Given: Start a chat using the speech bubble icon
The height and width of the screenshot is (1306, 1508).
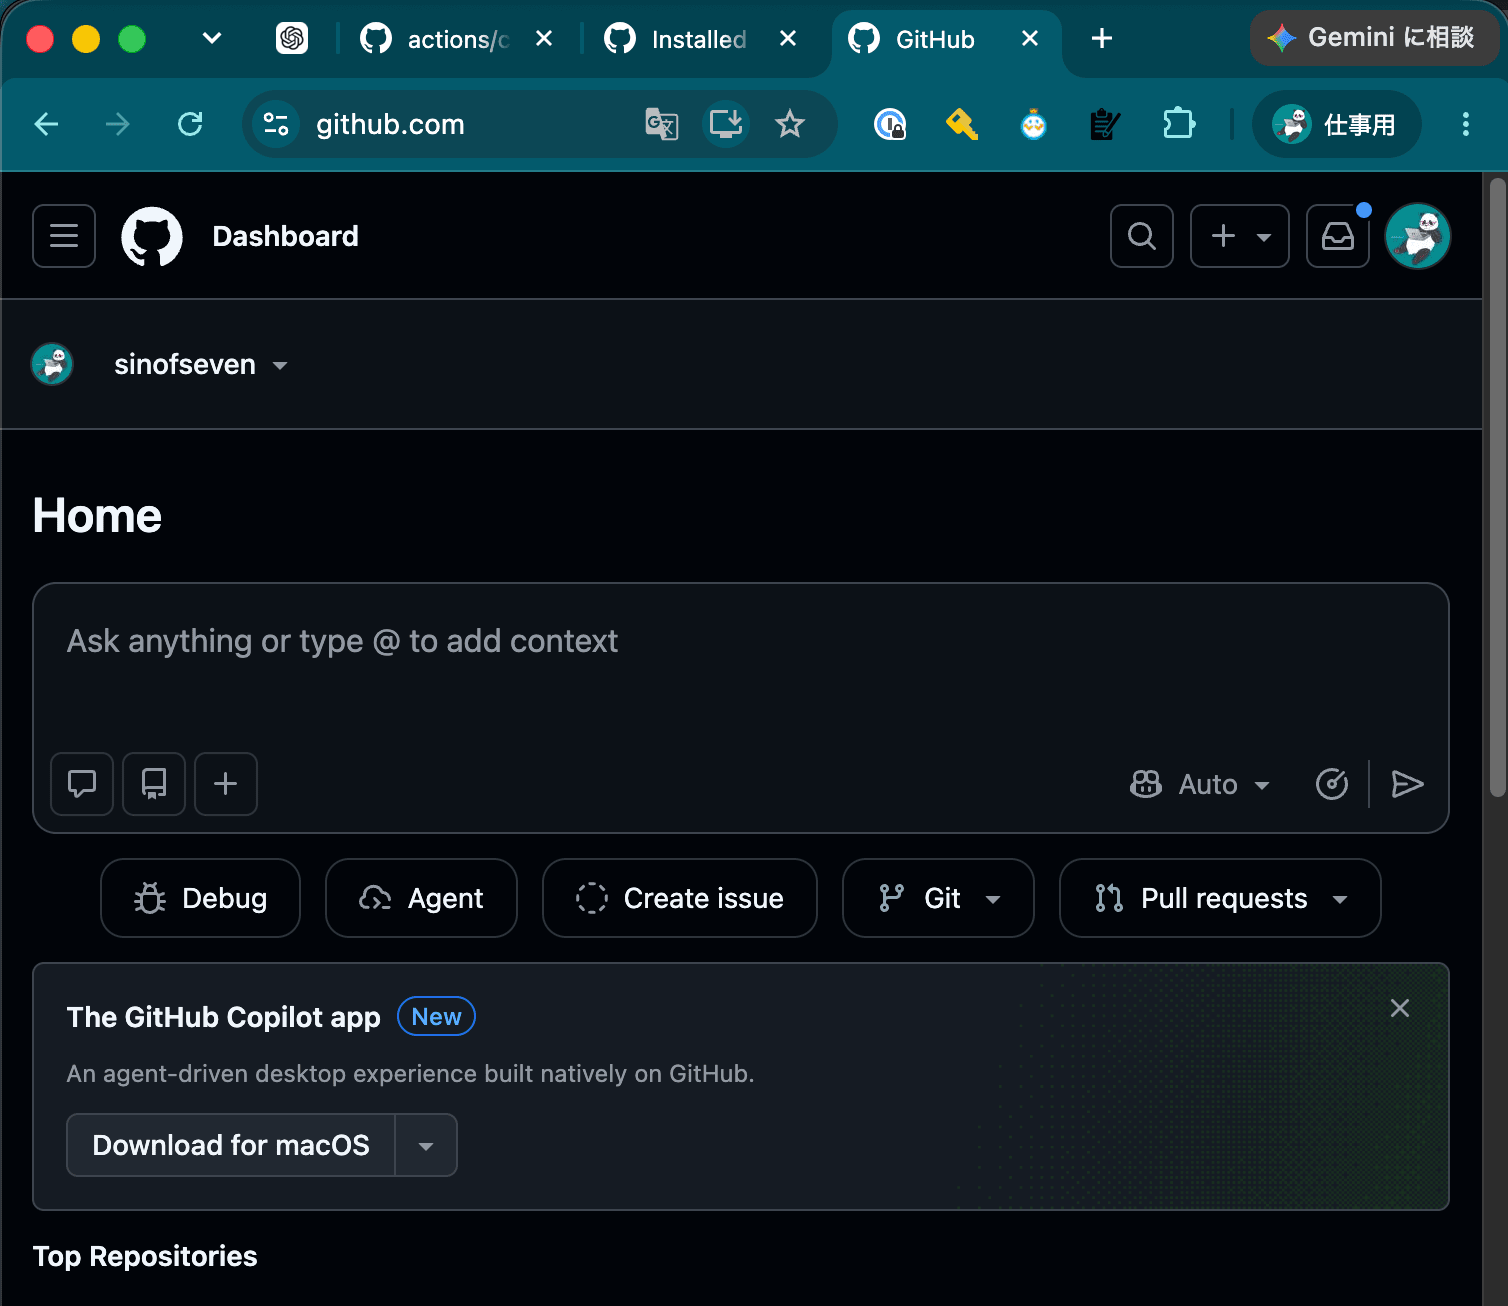Looking at the screenshot, I should point(82,784).
